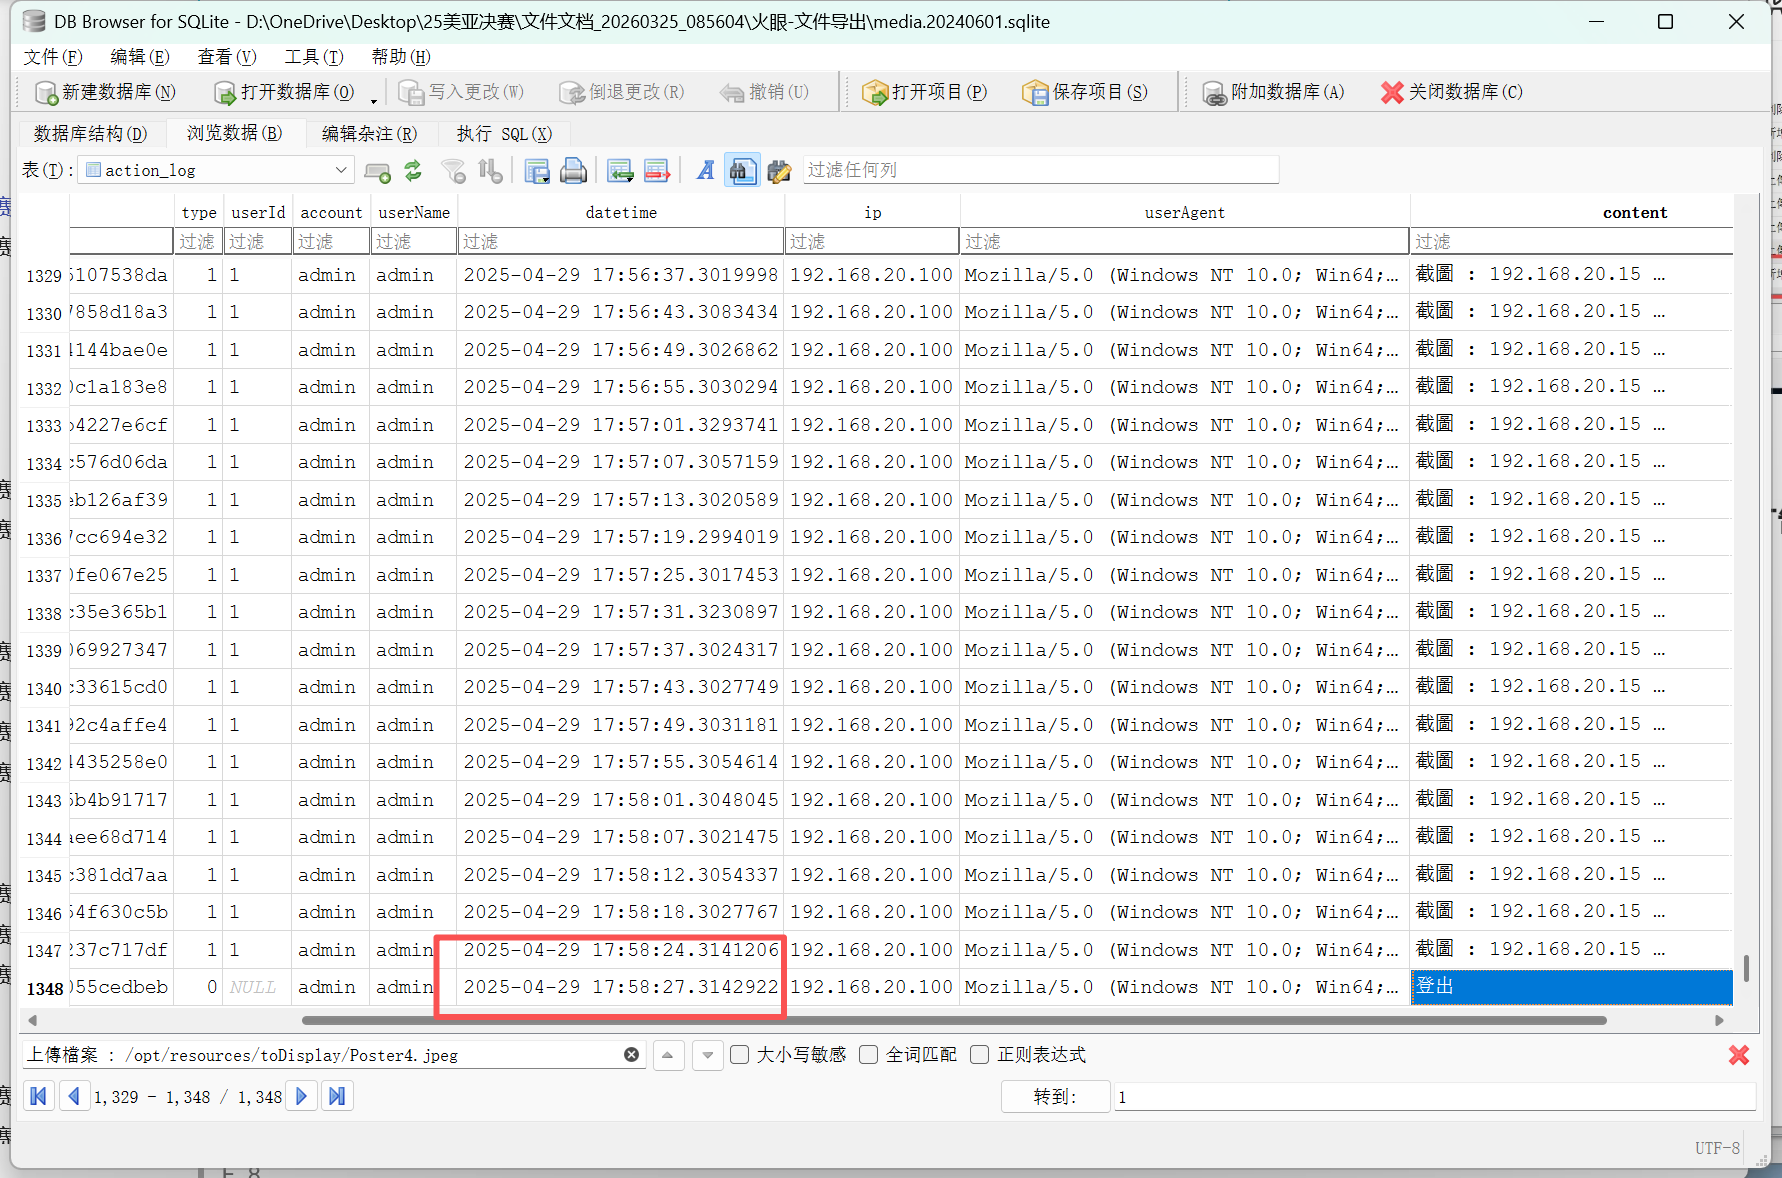
Task: Click the gray bar with green plus icon
Action: (377, 173)
